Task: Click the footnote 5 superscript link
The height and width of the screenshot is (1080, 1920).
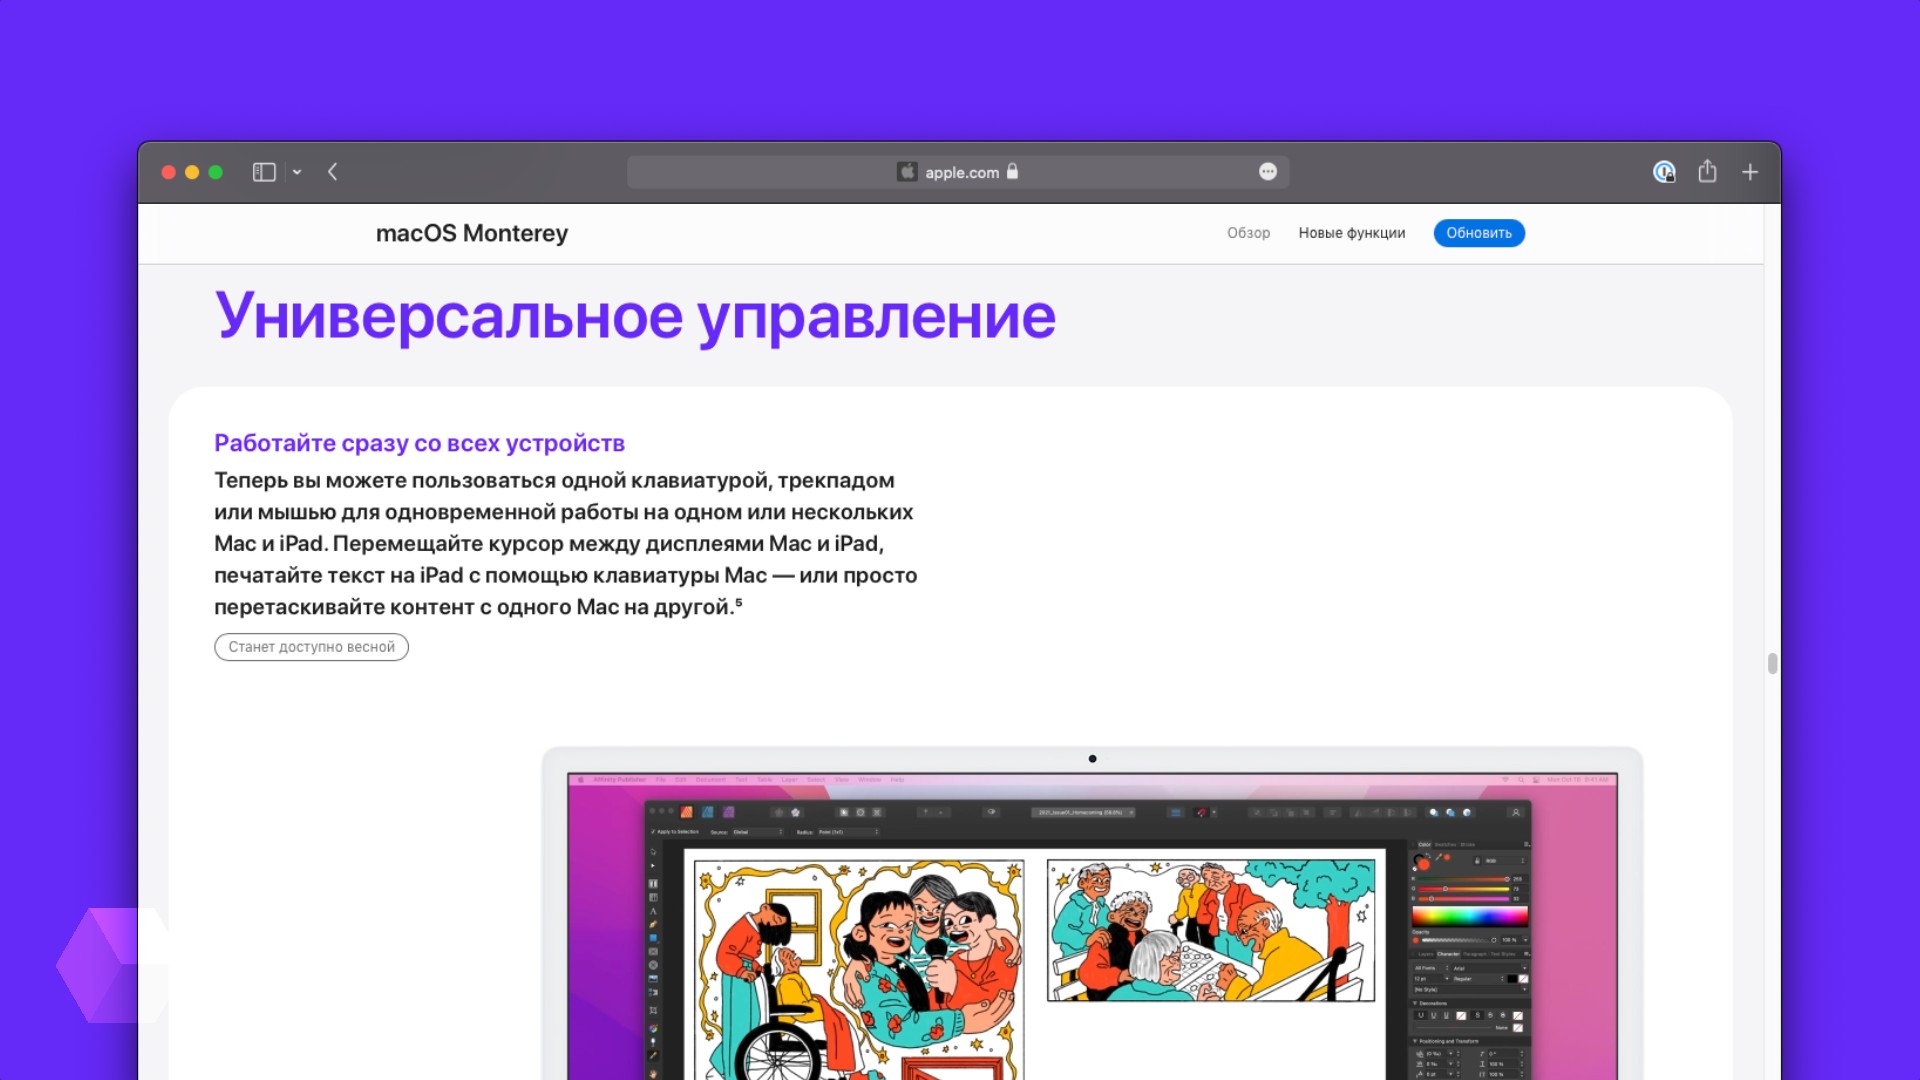Action: [739, 602]
